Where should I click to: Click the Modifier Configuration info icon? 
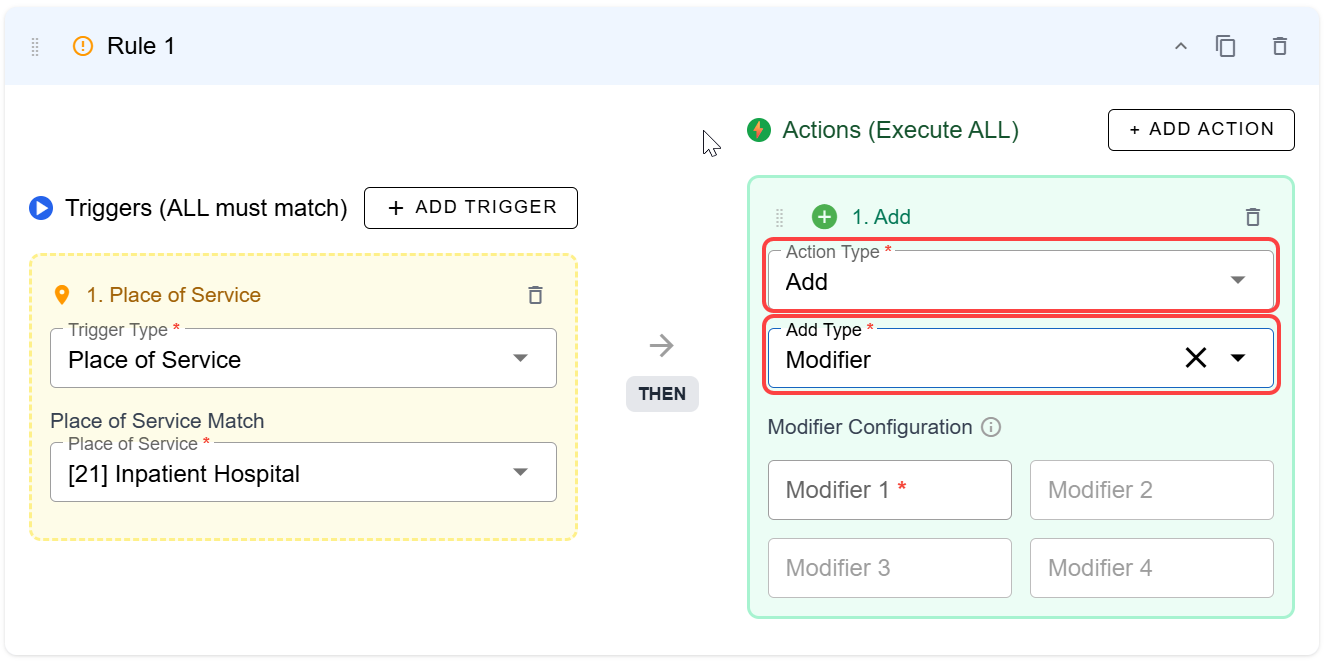click(x=991, y=428)
